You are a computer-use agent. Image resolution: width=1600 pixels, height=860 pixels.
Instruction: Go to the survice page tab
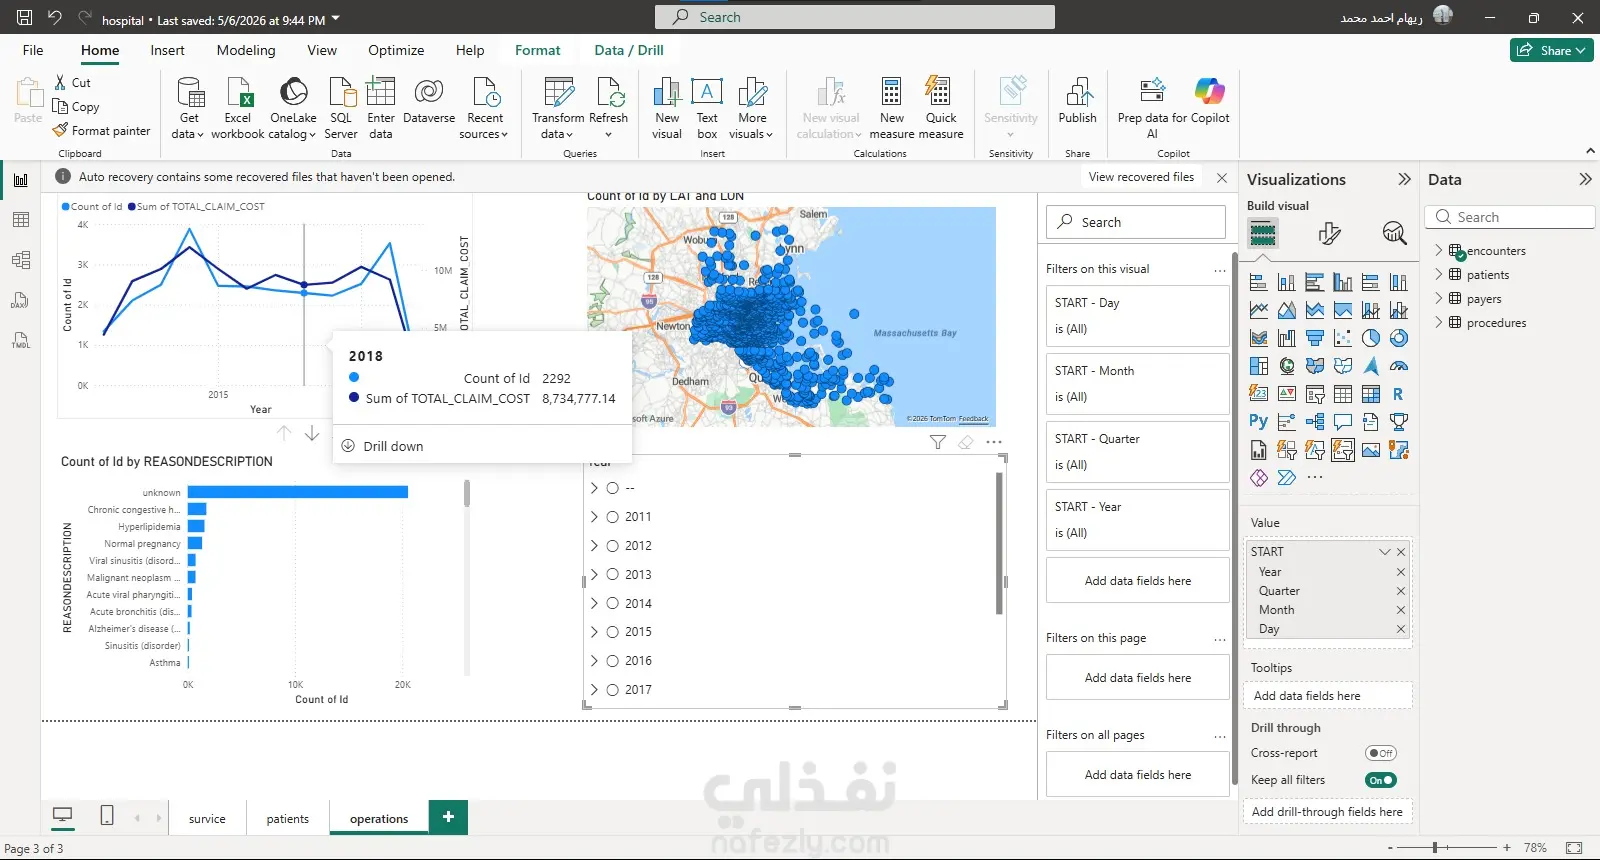pos(207,819)
